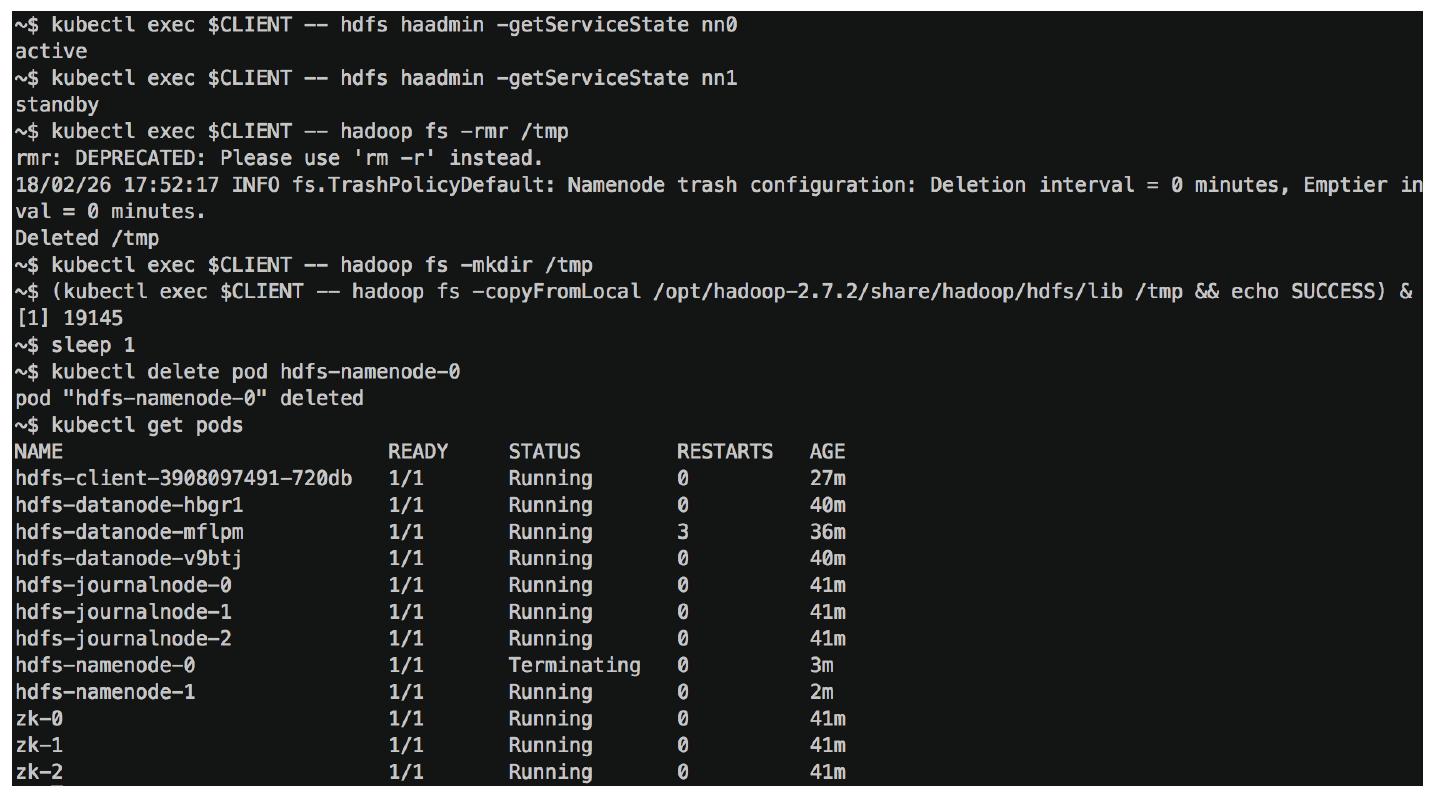This screenshot has height=810, width=1440.
Task: Click the hdfs-namenode-0 row's Terminating status
Action: (574, 665)
